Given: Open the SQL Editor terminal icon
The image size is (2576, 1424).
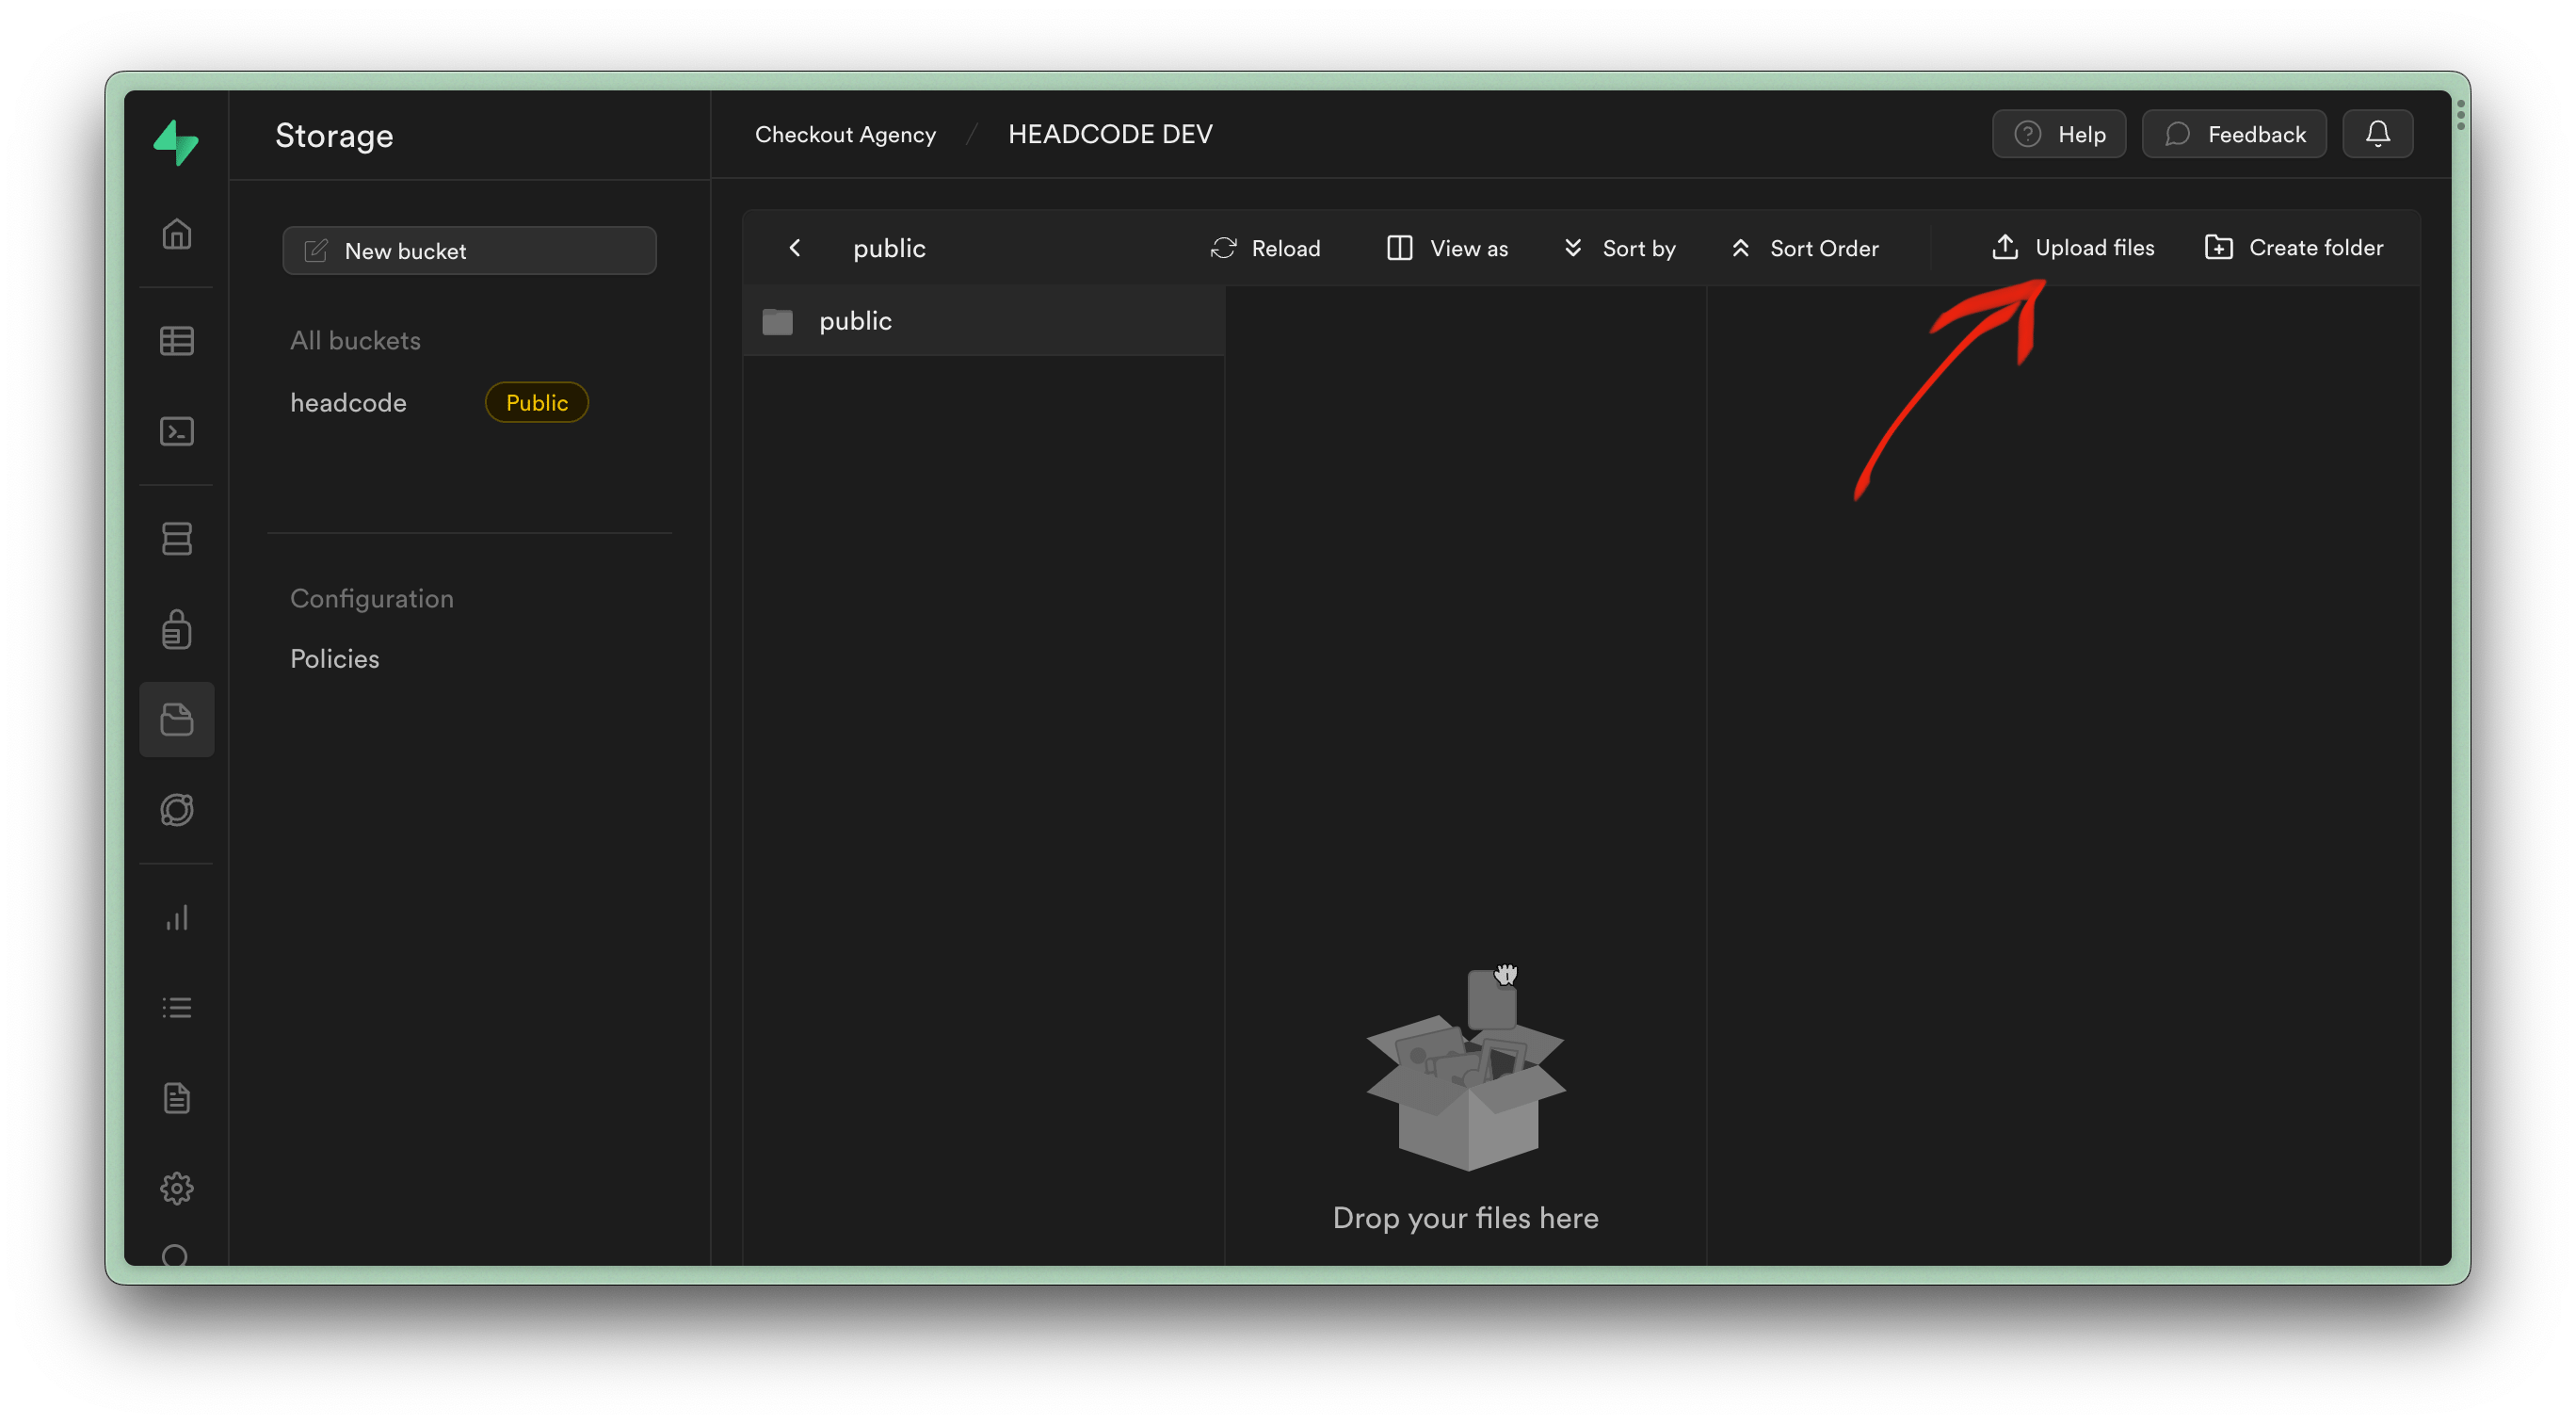Looking at the screenshot, I should (x=177, y=431).
